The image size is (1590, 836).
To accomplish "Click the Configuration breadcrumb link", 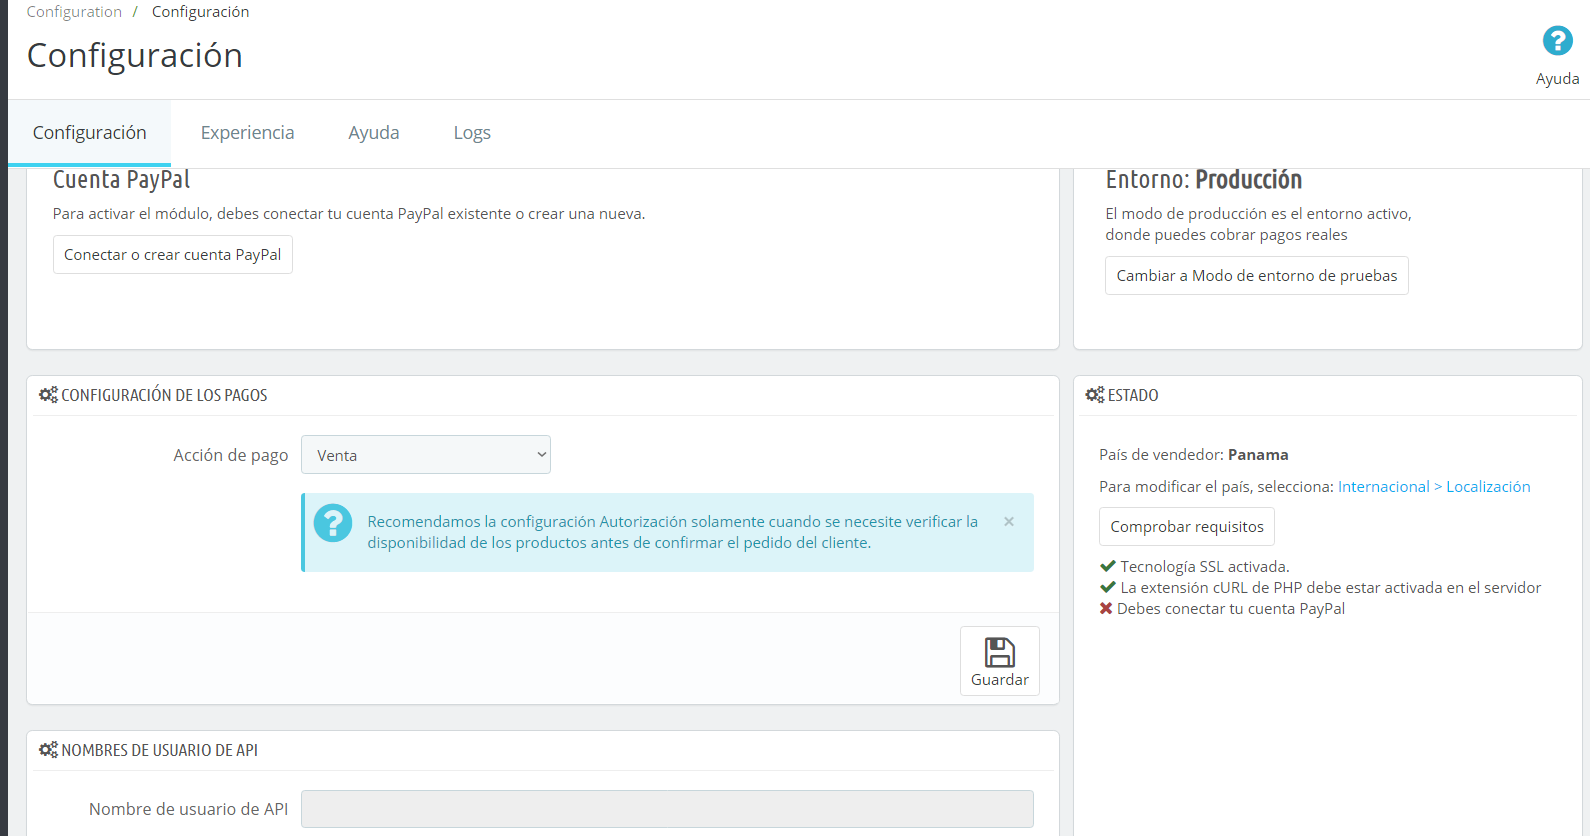I will pyautogui.click(x=74, y=12).
